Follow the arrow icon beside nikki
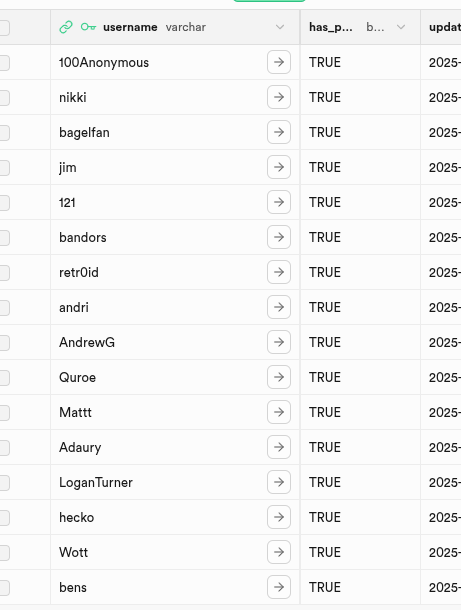The image size is (461, 610). [279, 97]
